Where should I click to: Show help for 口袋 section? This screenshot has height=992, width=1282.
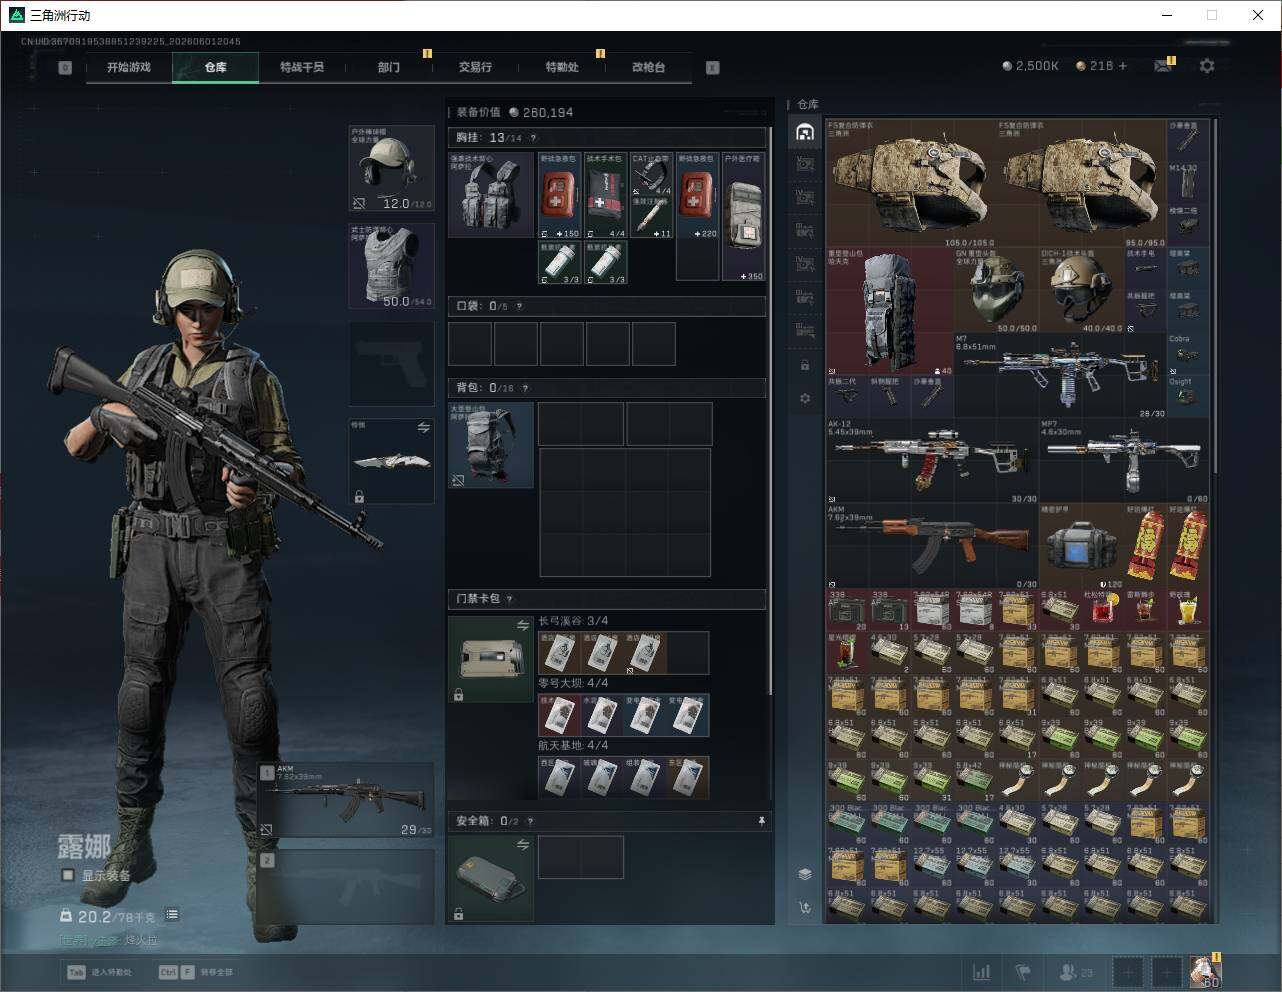coord(519,306)
